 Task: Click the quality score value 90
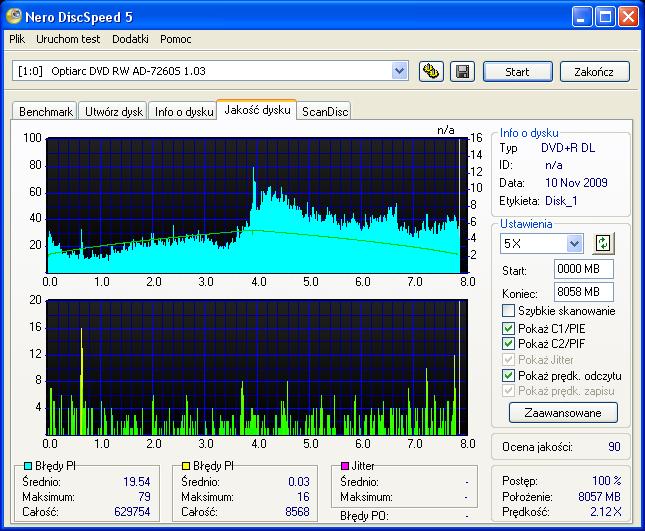pos(614,446)
